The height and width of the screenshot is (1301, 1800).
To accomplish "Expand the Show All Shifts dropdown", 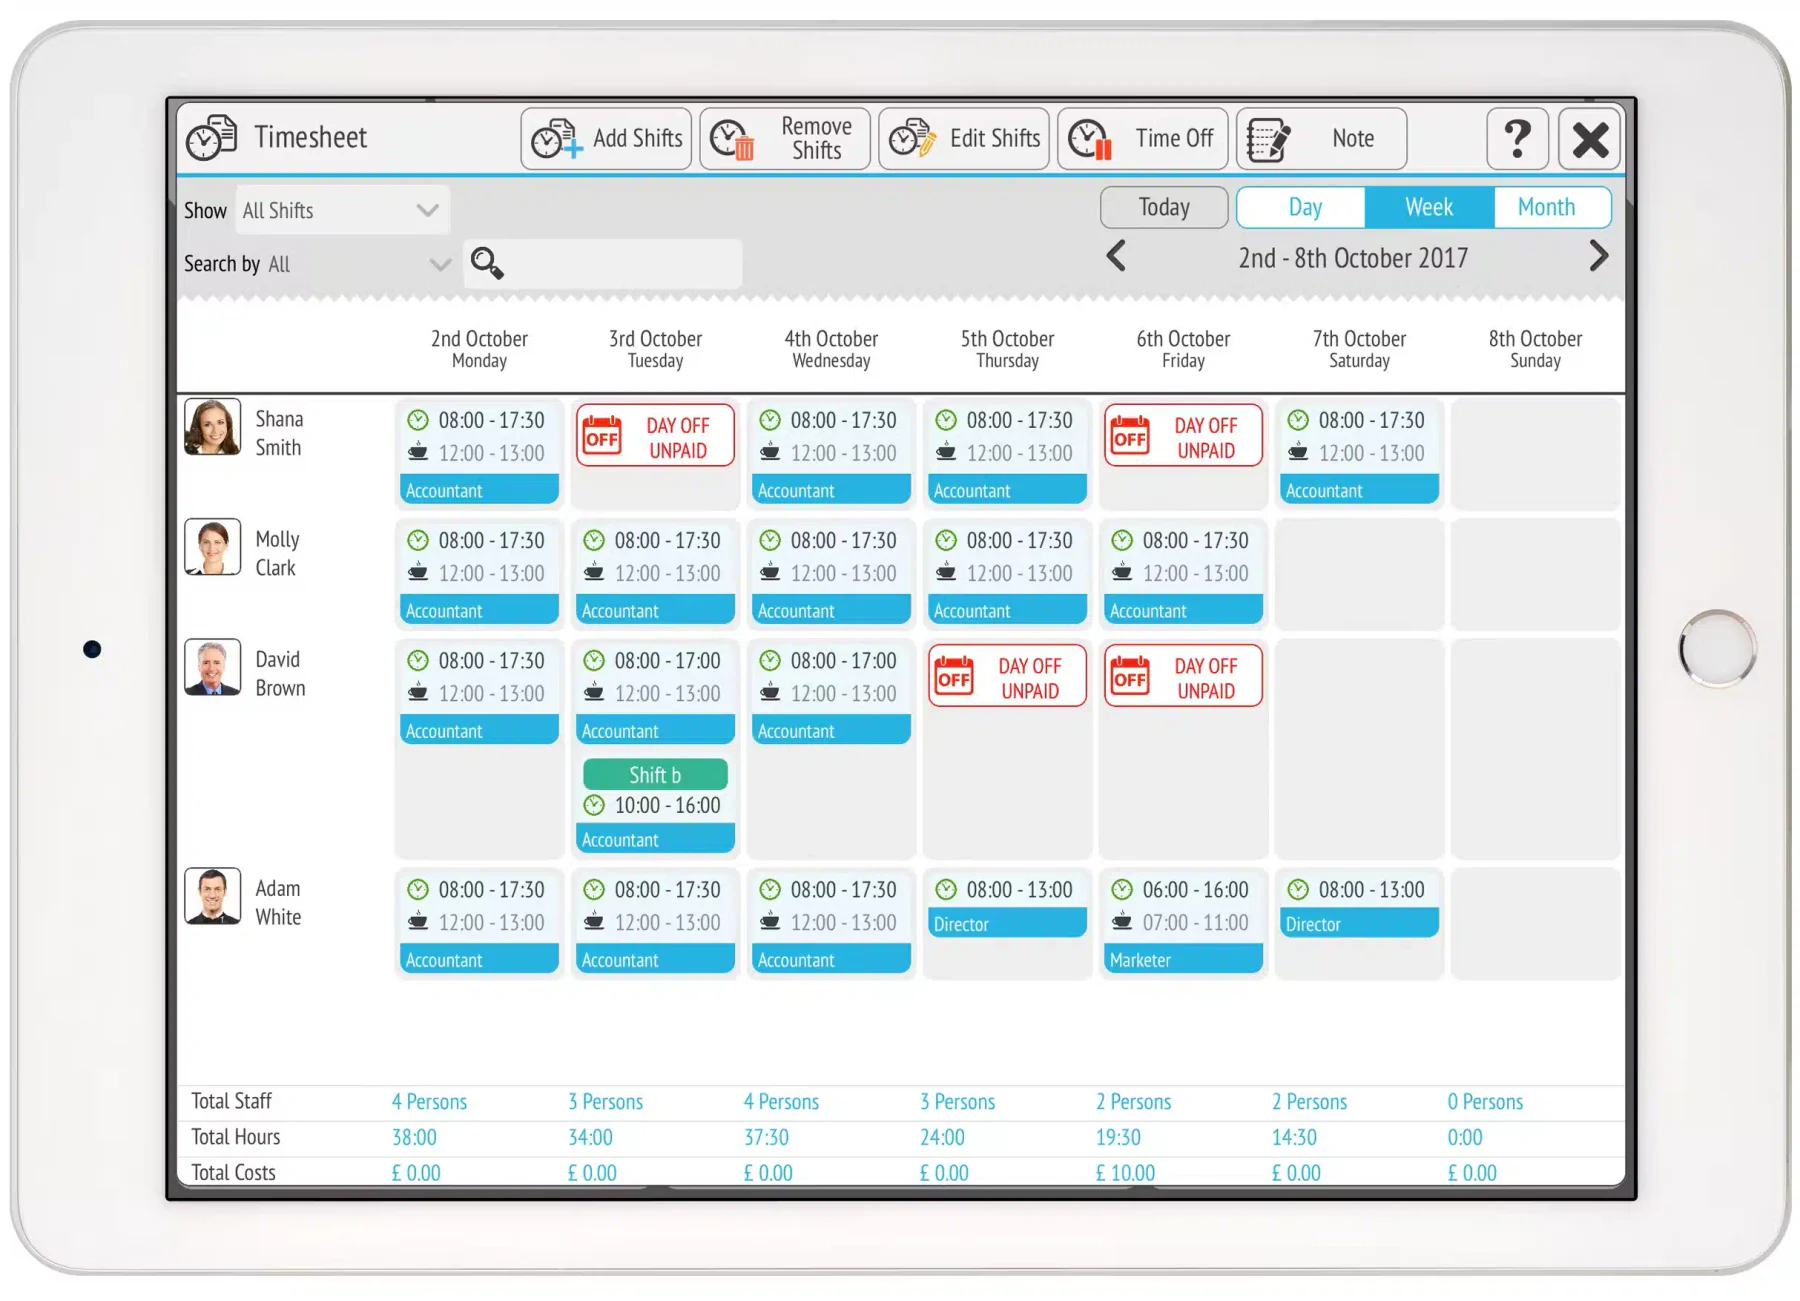I will pyautogui.click(x=342, y=210).
